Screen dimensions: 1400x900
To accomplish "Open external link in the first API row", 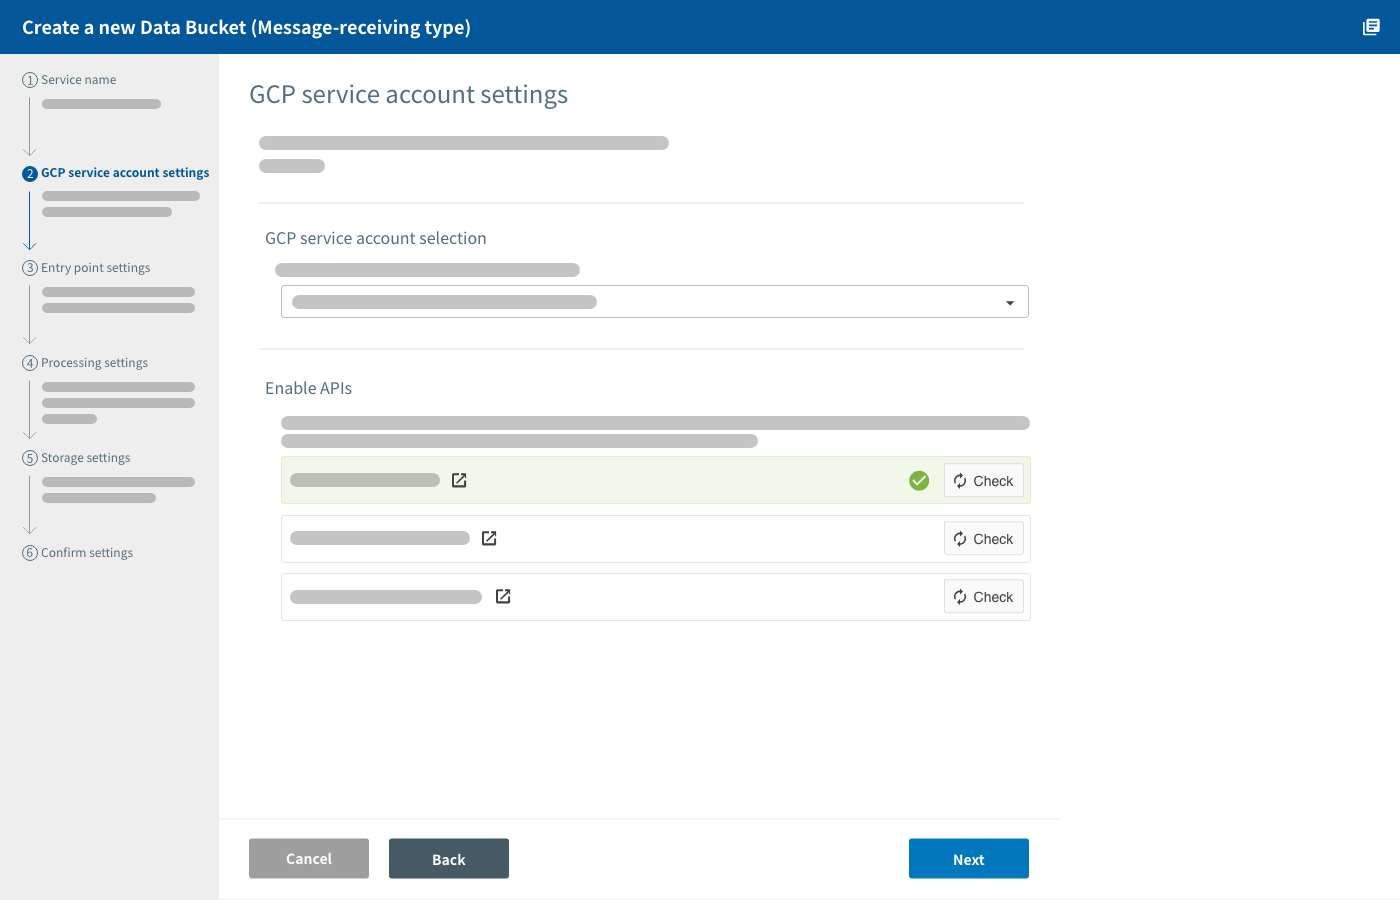I will pyautogui.click(x=459, y=481).
